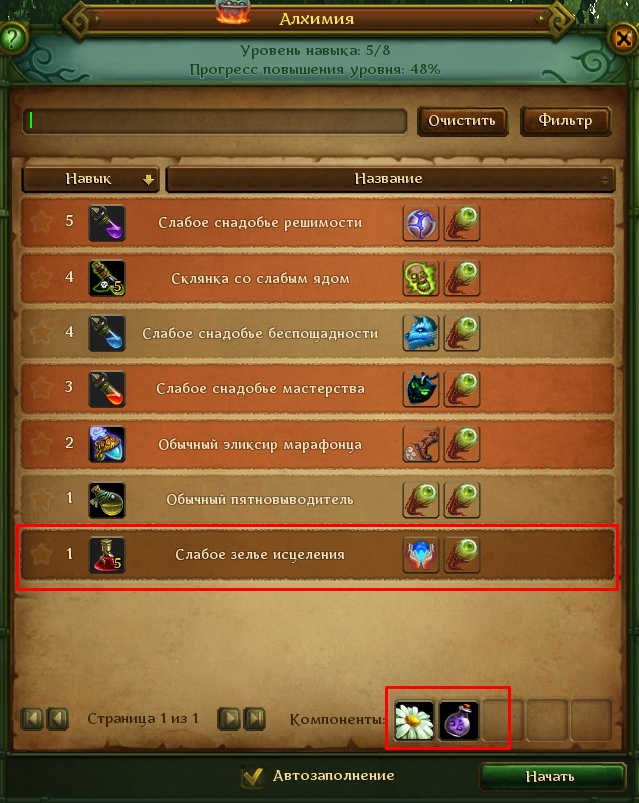Select the blue wolf ingredient icon
639x803 pixels.
[420, 333]
